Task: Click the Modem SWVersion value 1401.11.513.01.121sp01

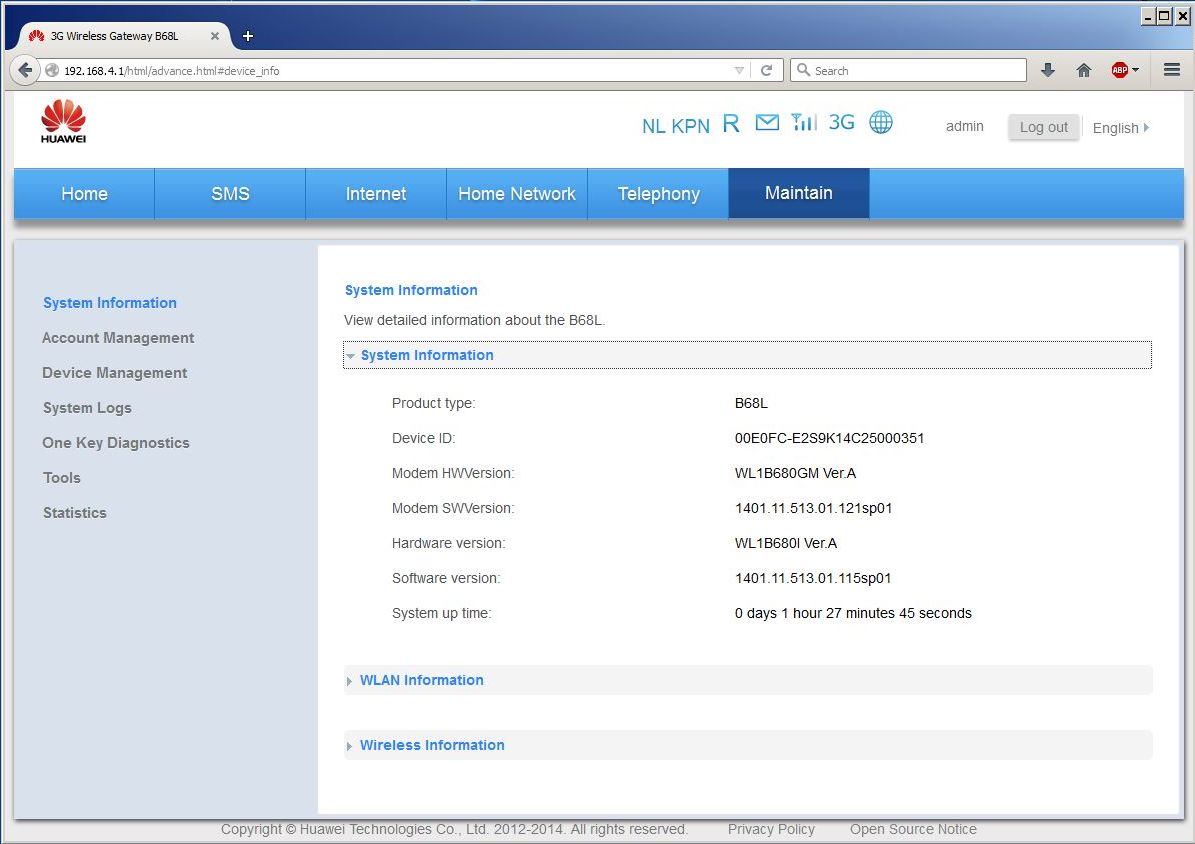Action: tap(813, 509)
